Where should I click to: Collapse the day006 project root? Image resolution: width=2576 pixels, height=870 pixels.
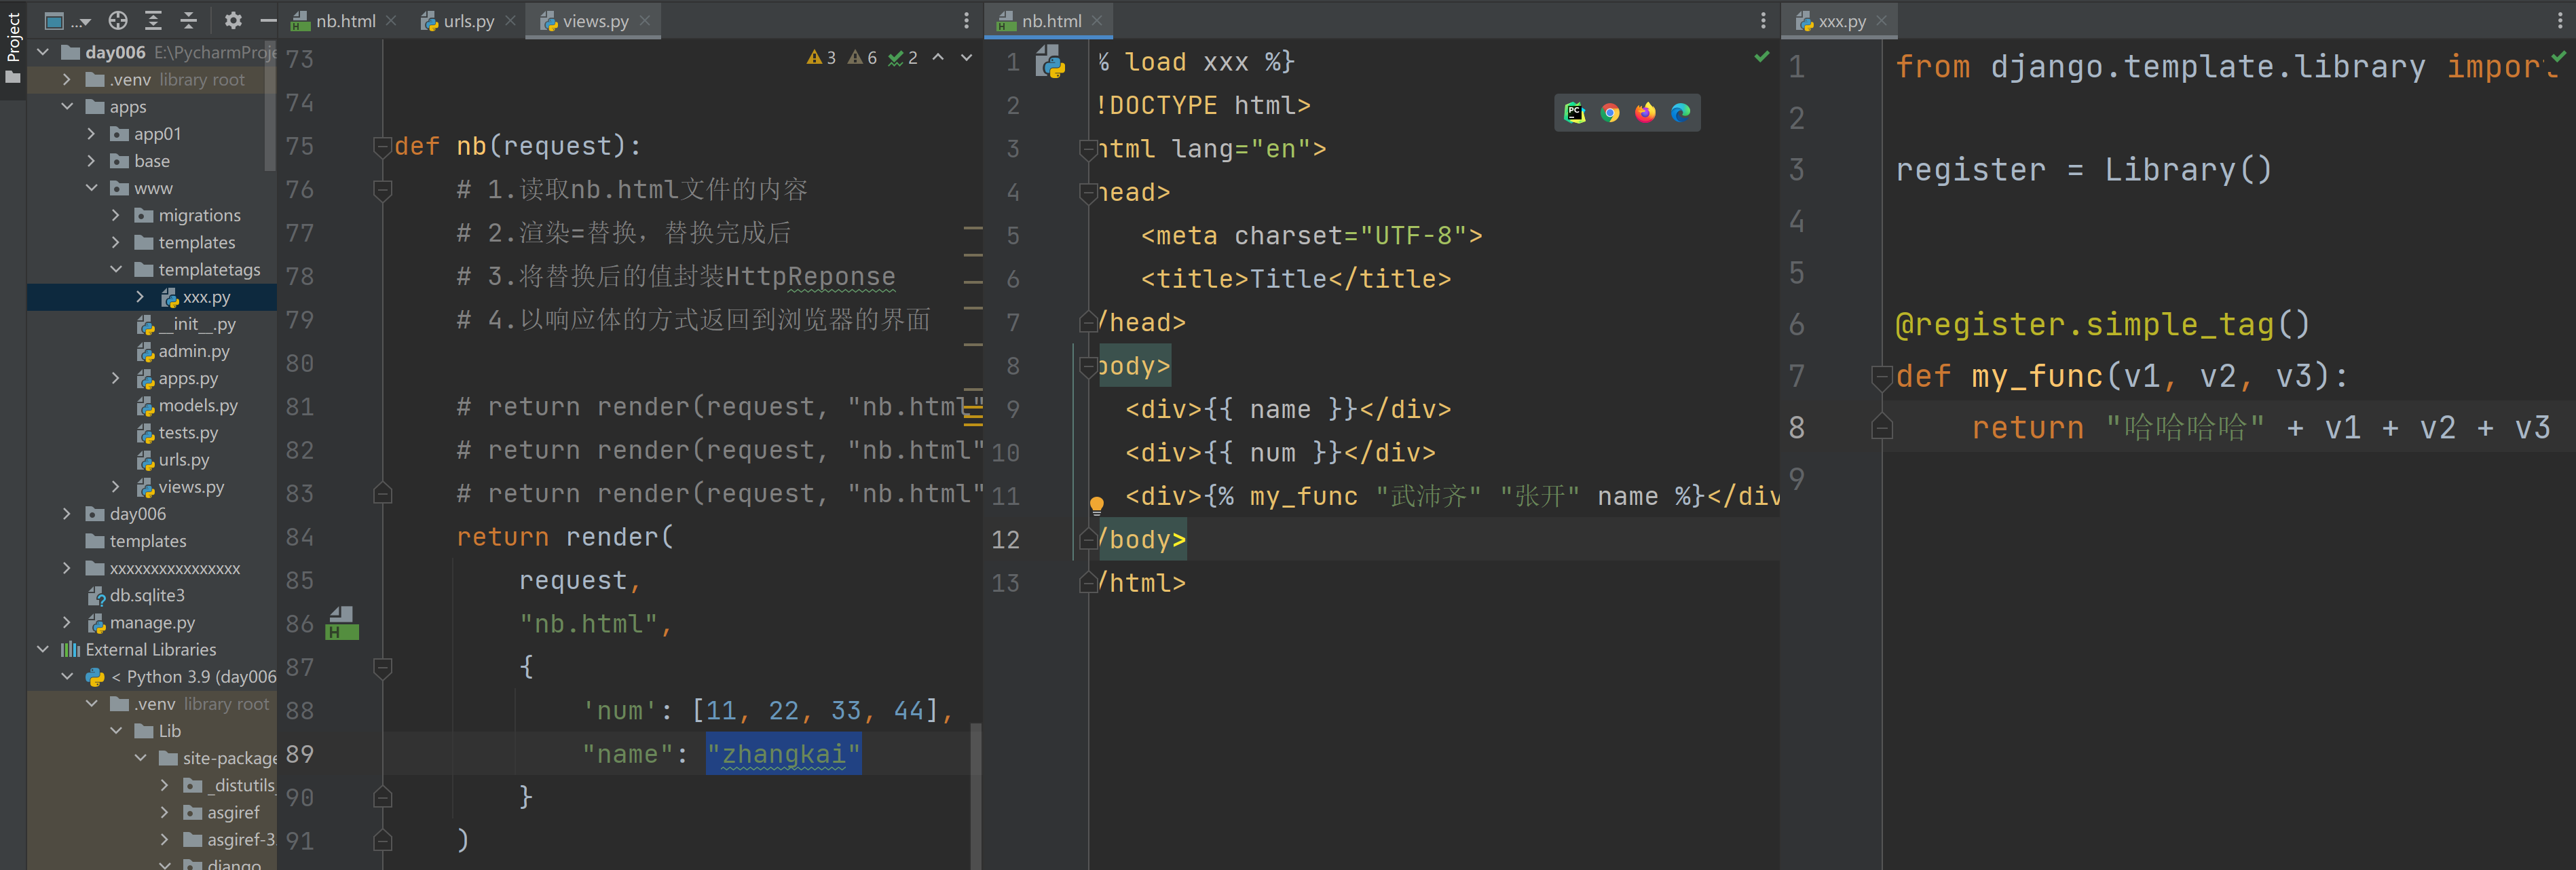coord(43,52)
